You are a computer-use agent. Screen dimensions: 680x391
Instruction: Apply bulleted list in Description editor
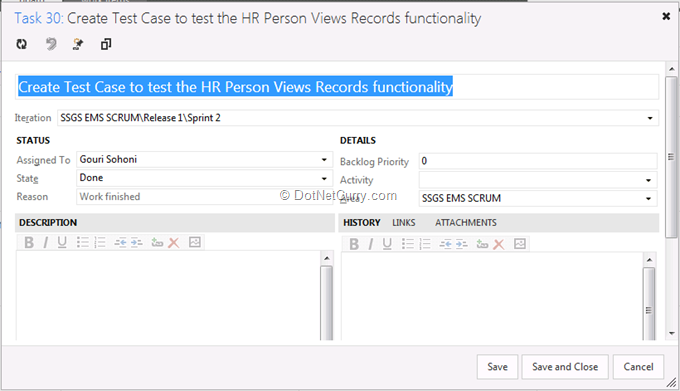[82, 242]
